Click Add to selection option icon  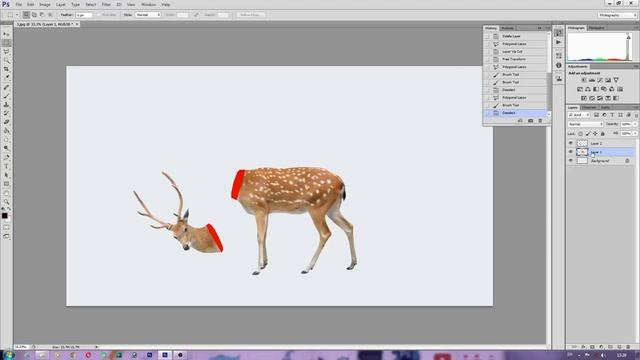(34, 15)
